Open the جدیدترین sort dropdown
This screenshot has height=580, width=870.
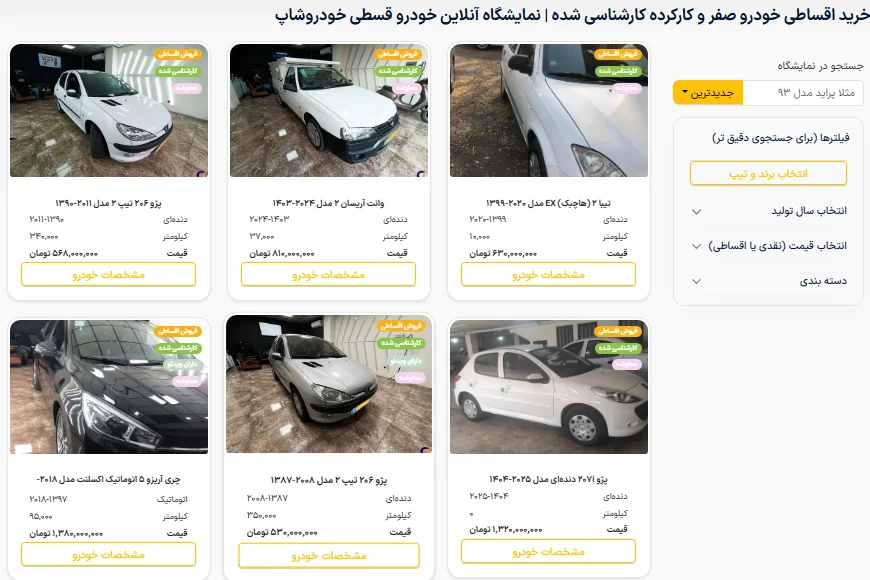coord(708,93)
